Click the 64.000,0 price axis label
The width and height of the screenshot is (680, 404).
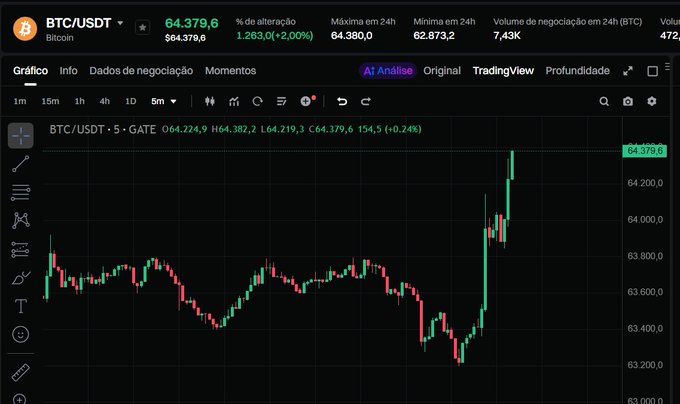pyautogui.click(x=645, y=219)
